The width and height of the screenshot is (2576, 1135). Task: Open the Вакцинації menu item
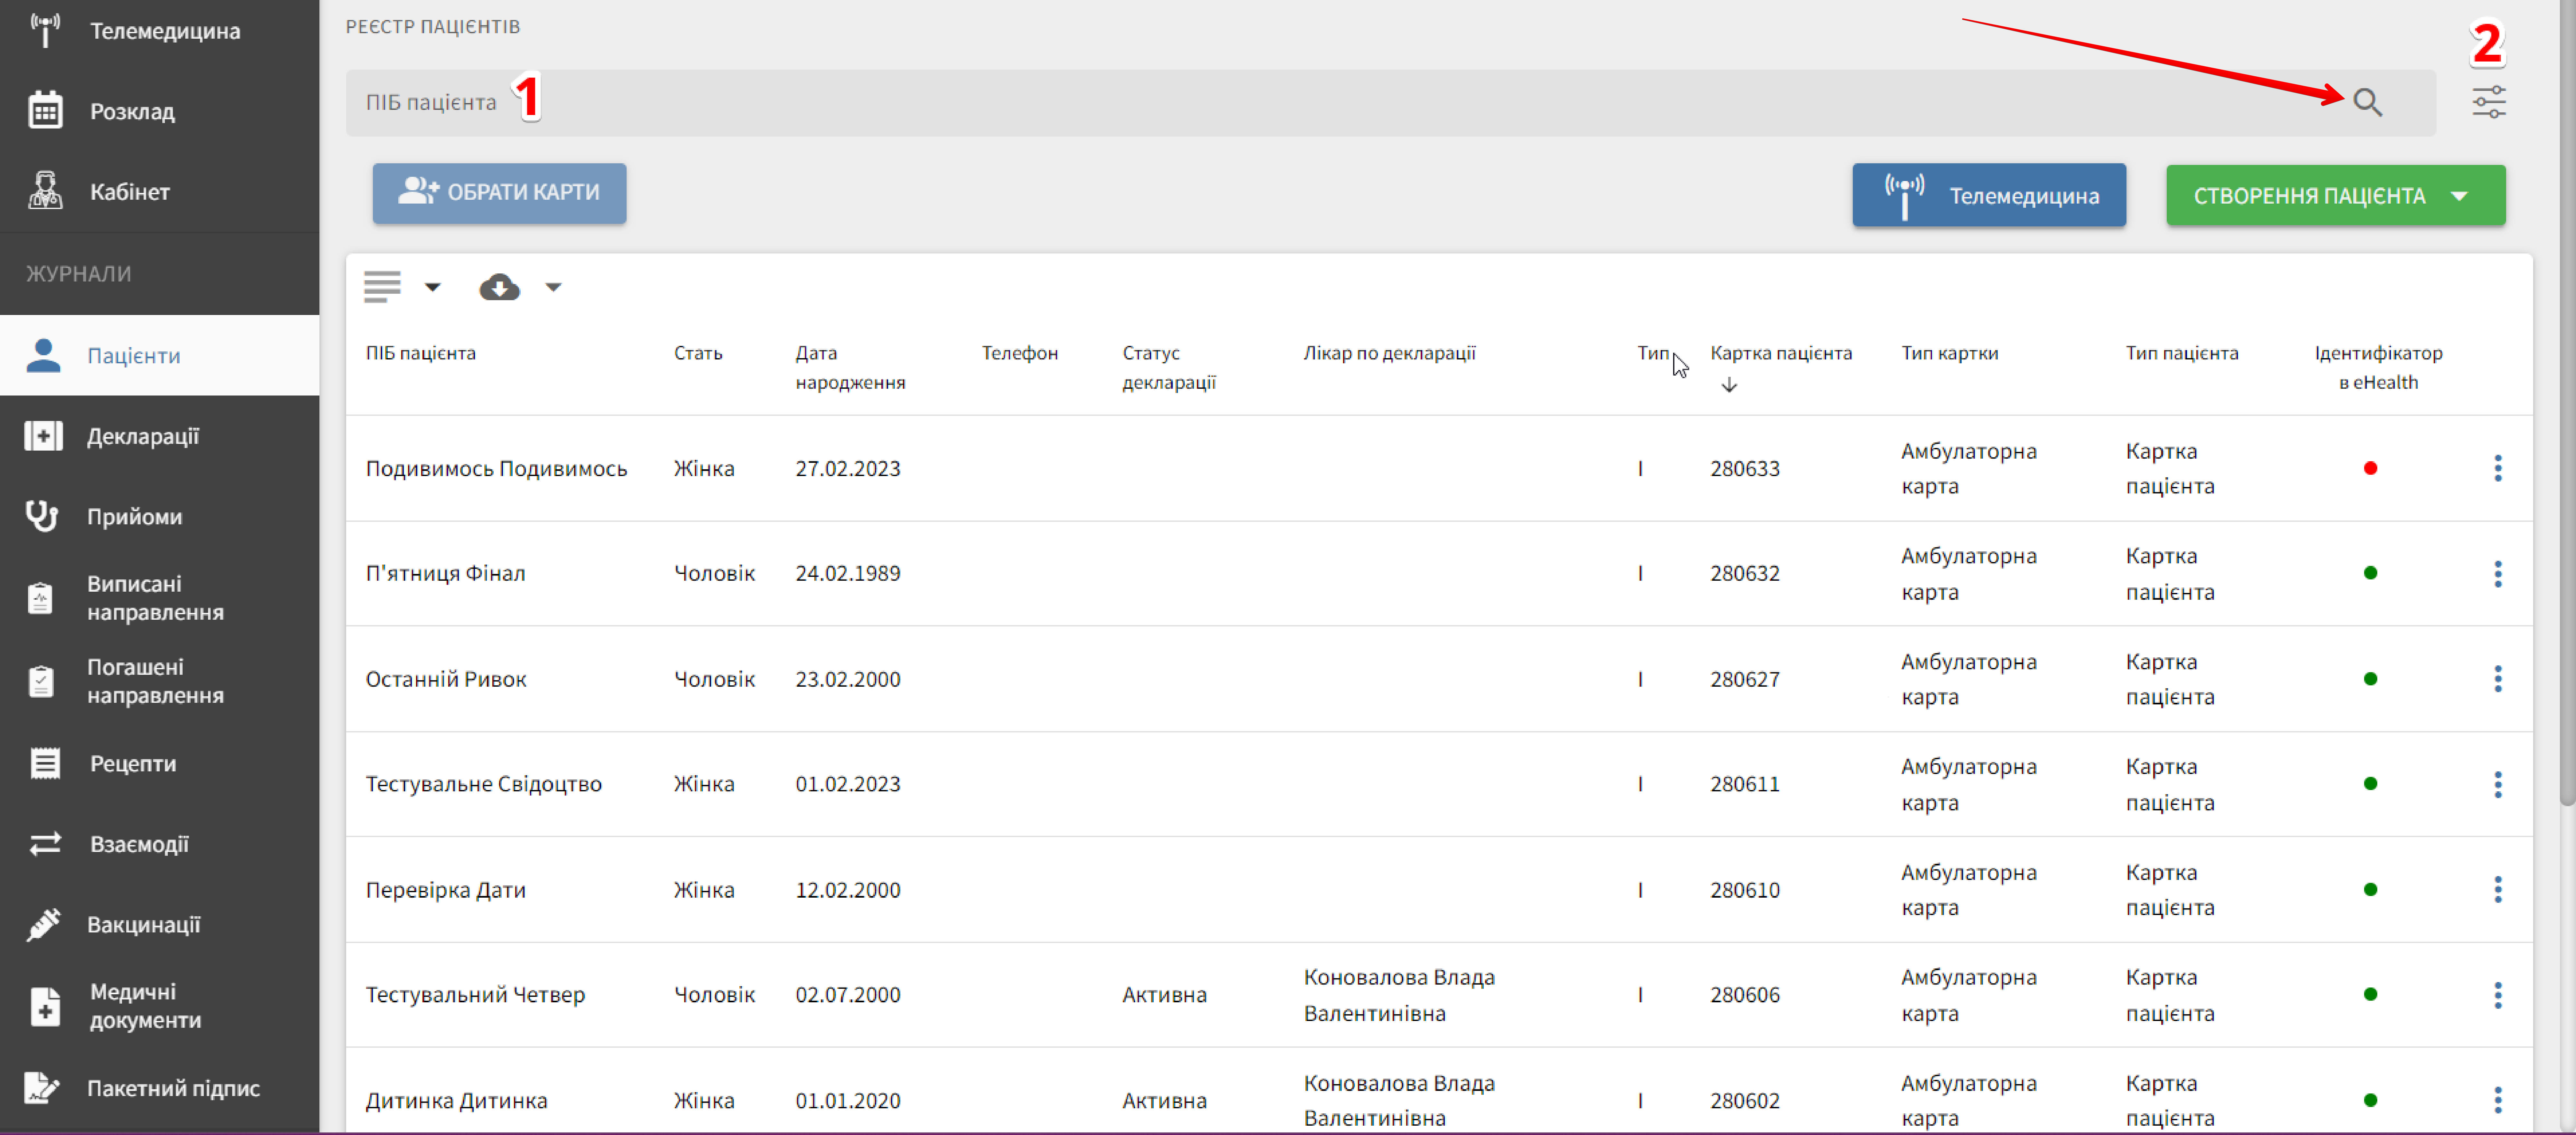[143, 924]
